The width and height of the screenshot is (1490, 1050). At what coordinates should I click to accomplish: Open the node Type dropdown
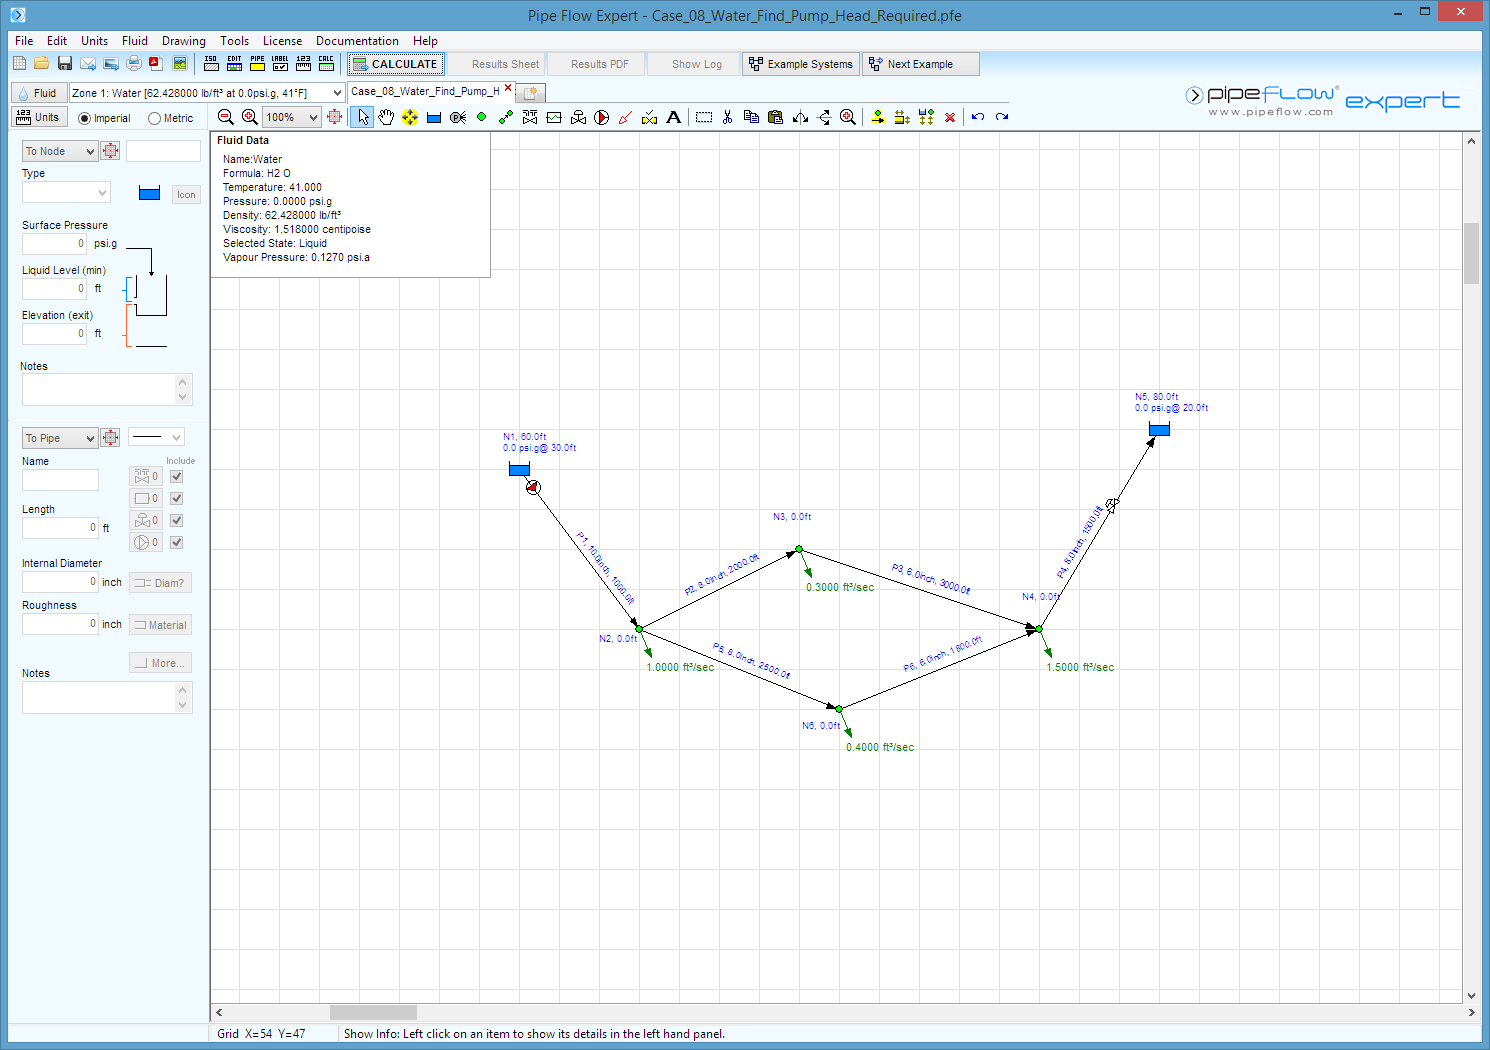click(66, 193)
